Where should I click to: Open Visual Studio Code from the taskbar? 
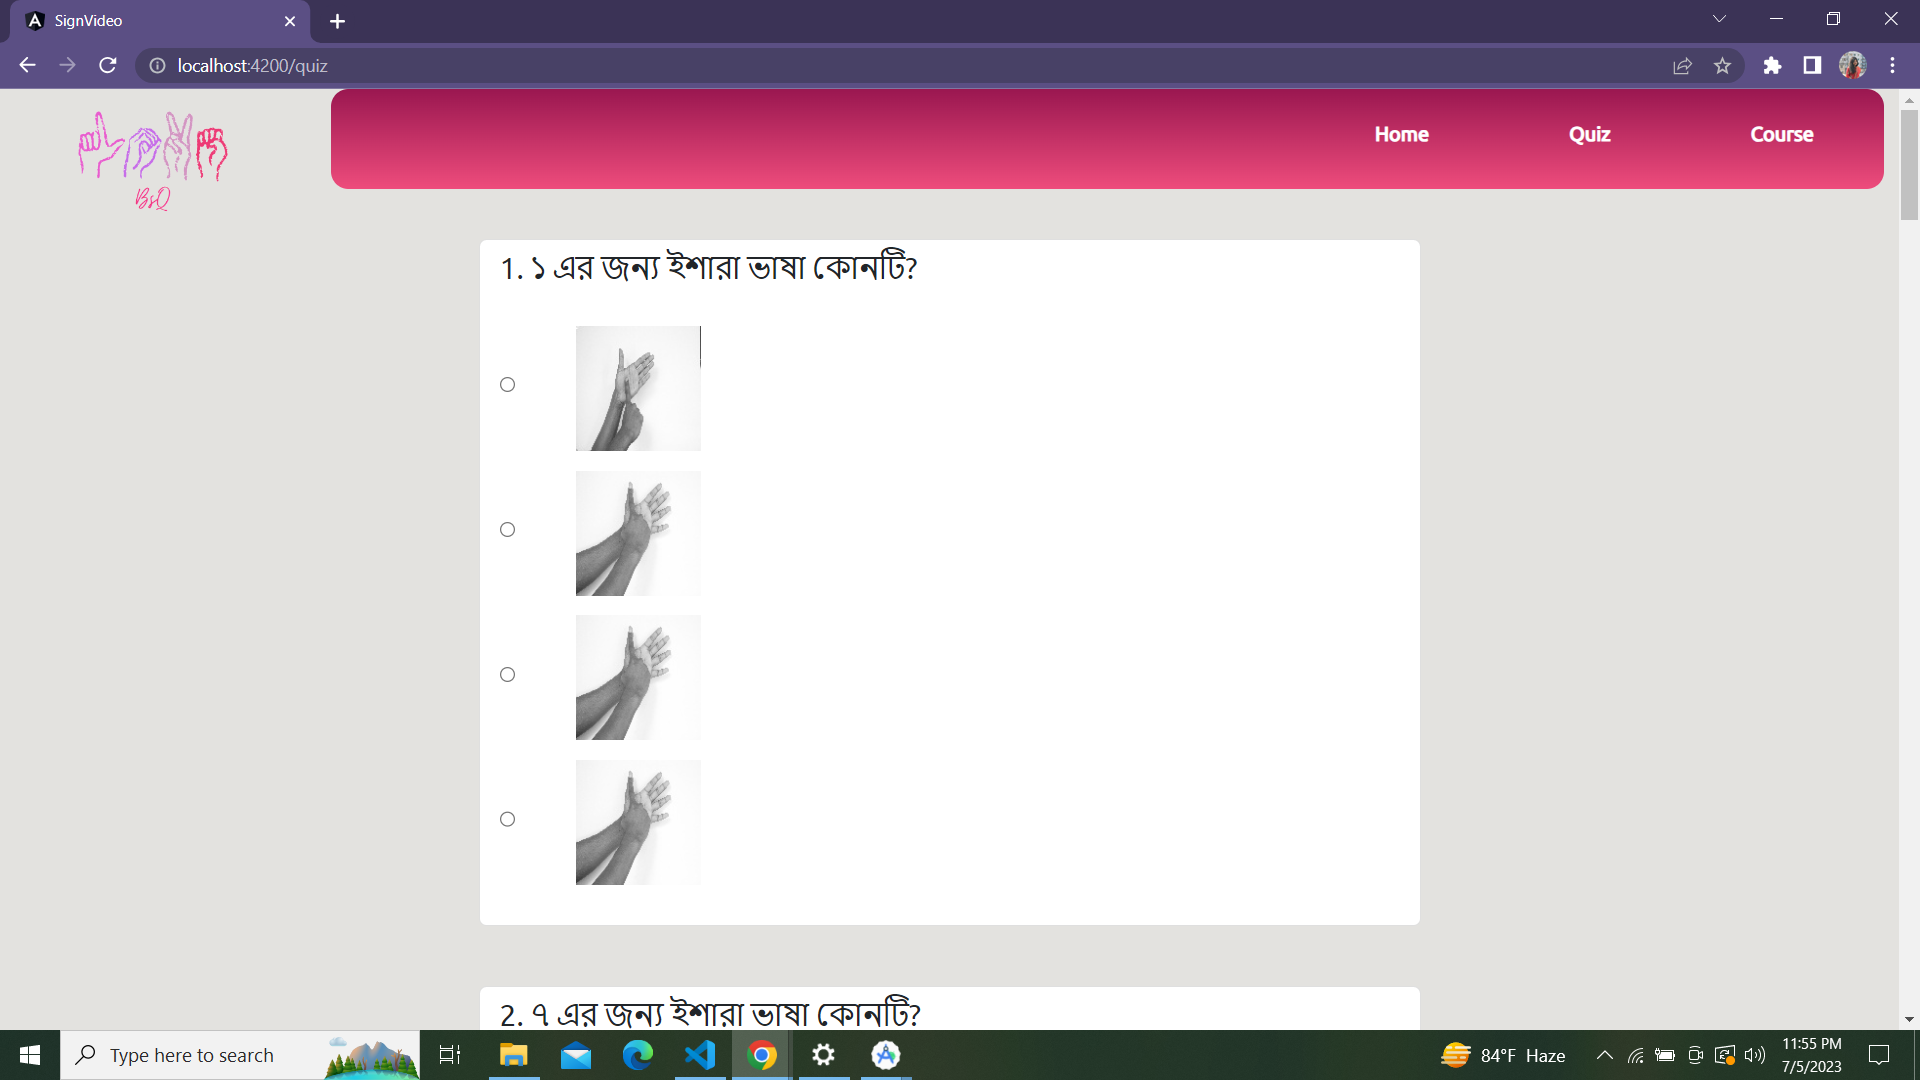[700, 1055]
